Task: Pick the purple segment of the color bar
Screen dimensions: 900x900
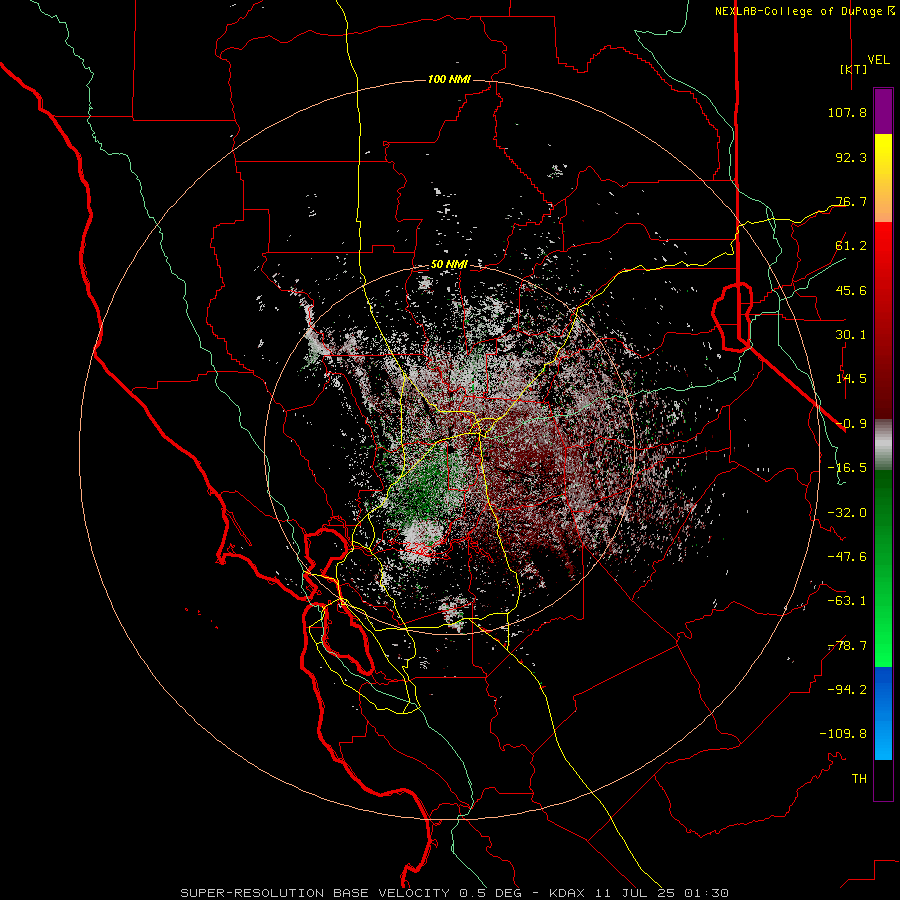Action: (x=883, y=111)
